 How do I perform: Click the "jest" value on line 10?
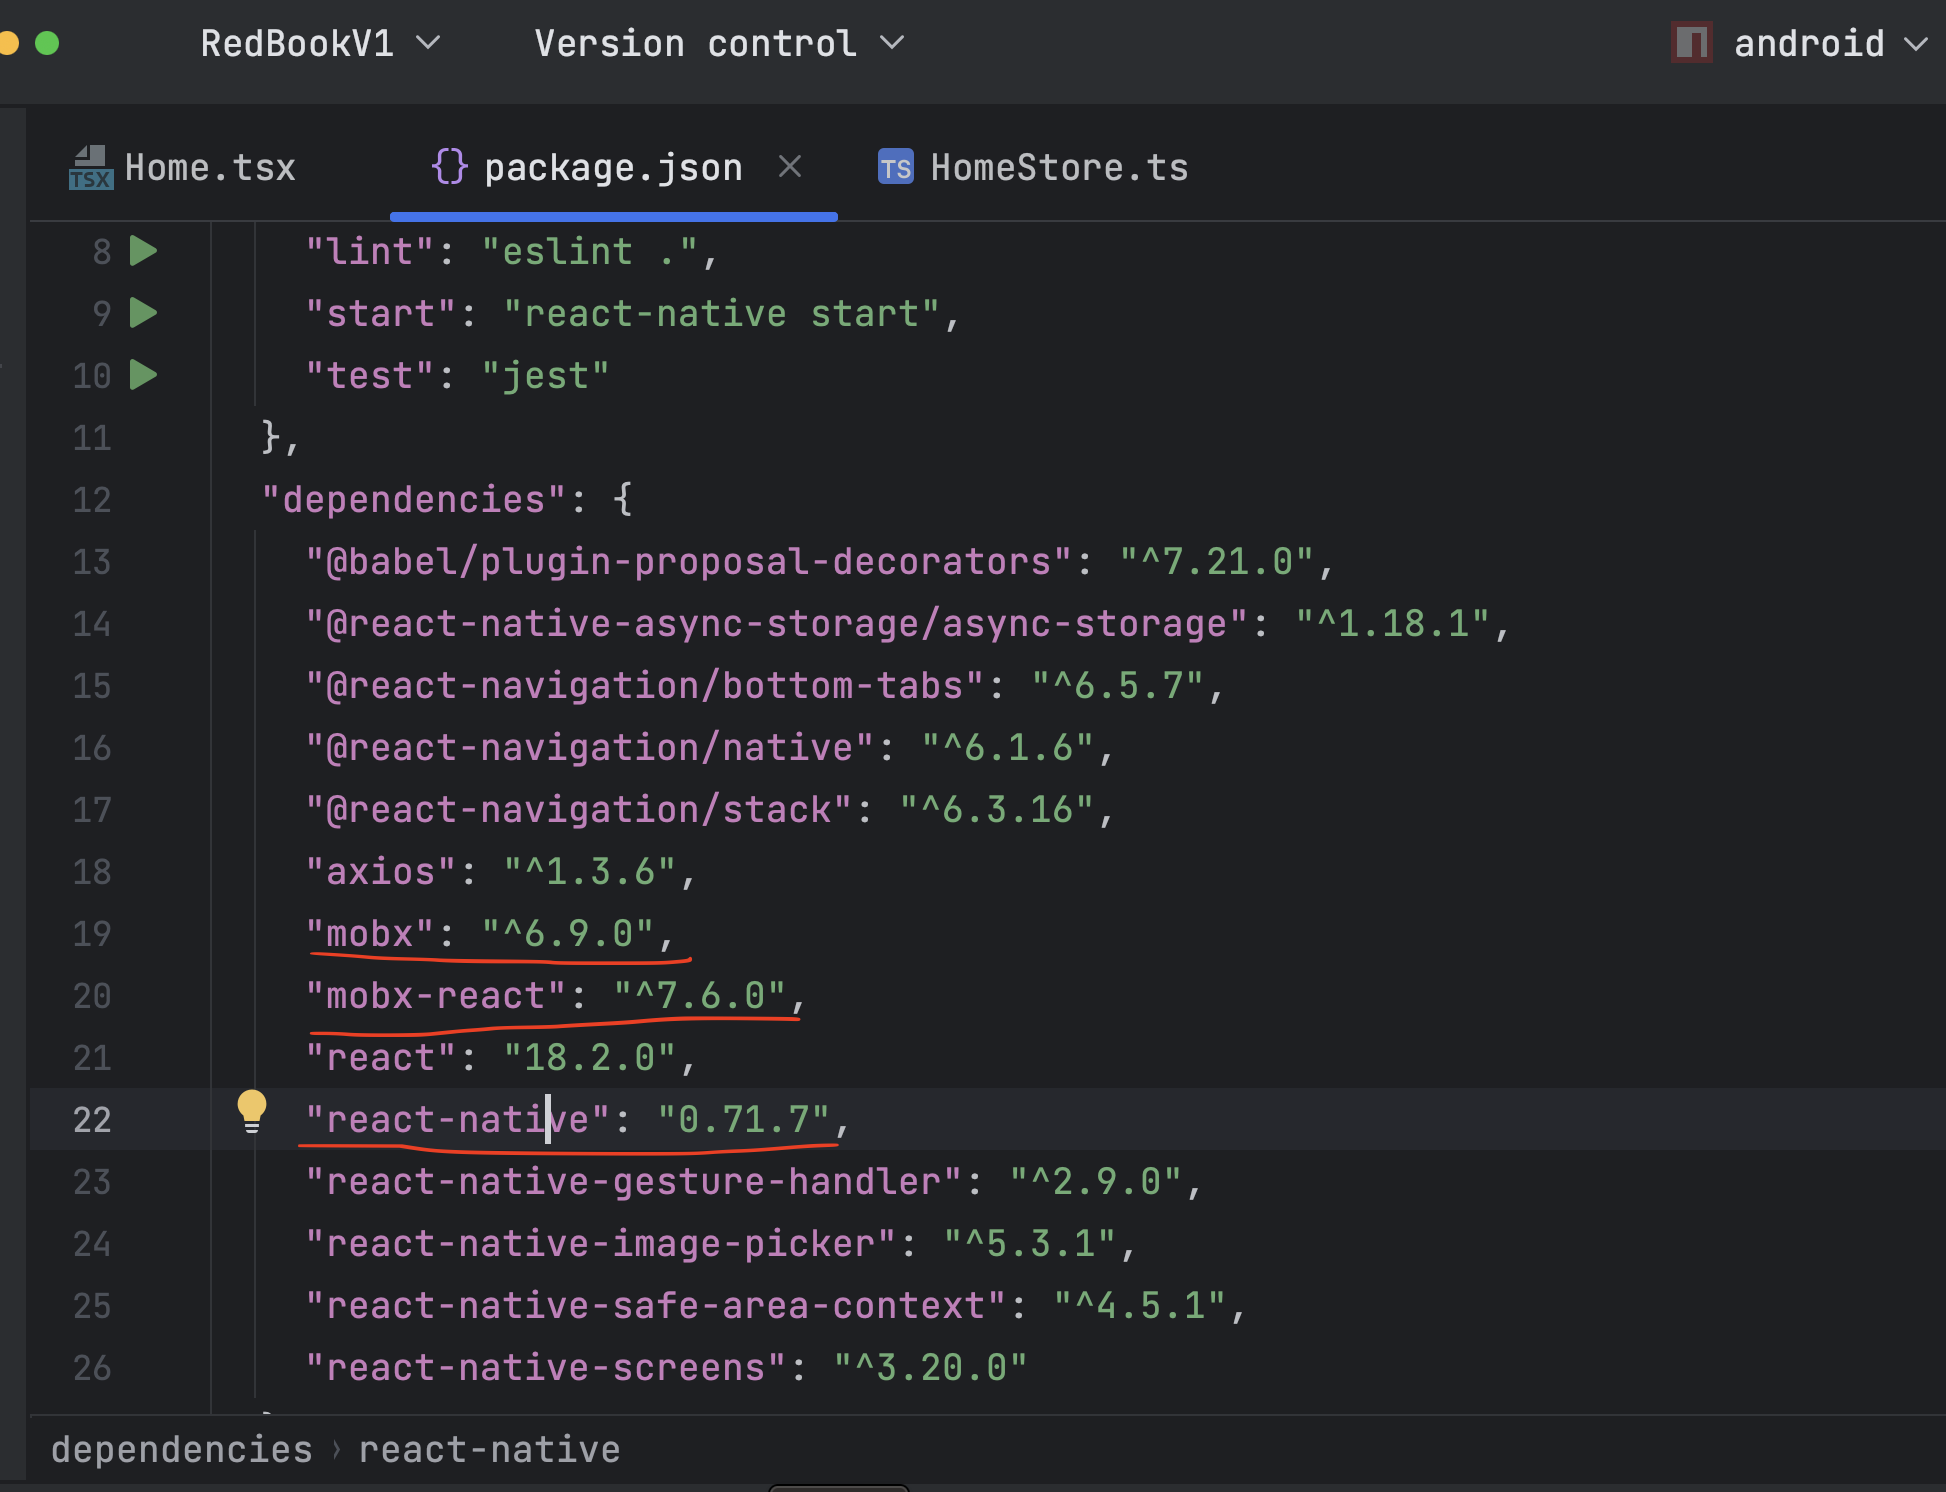tap(546, 375)
